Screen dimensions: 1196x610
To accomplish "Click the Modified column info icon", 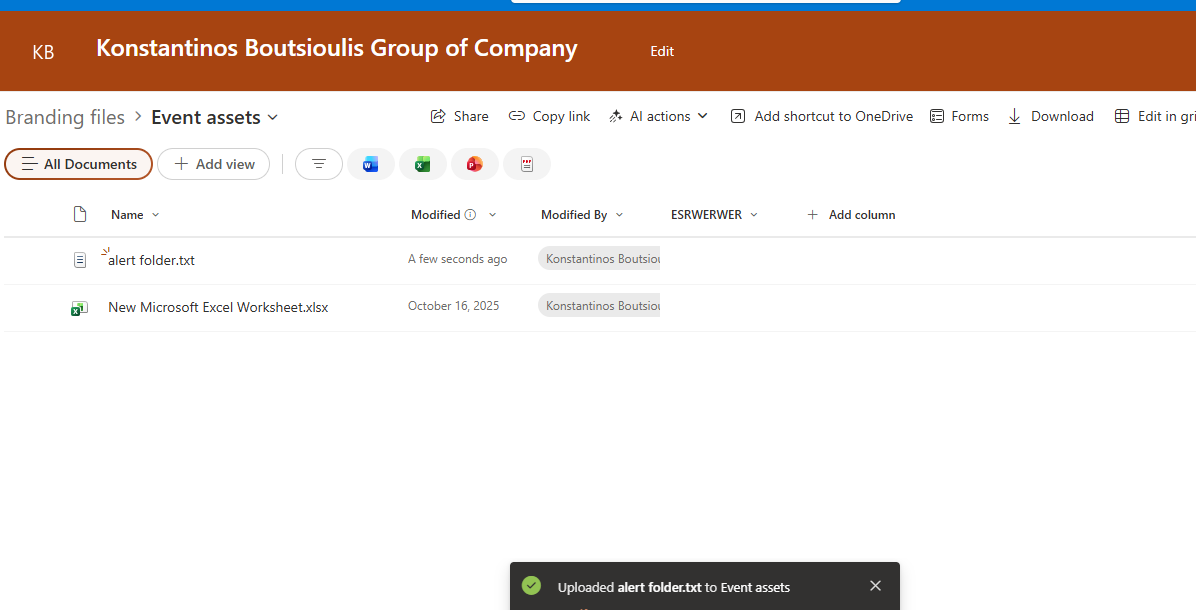I will click(x=470, y=215).
